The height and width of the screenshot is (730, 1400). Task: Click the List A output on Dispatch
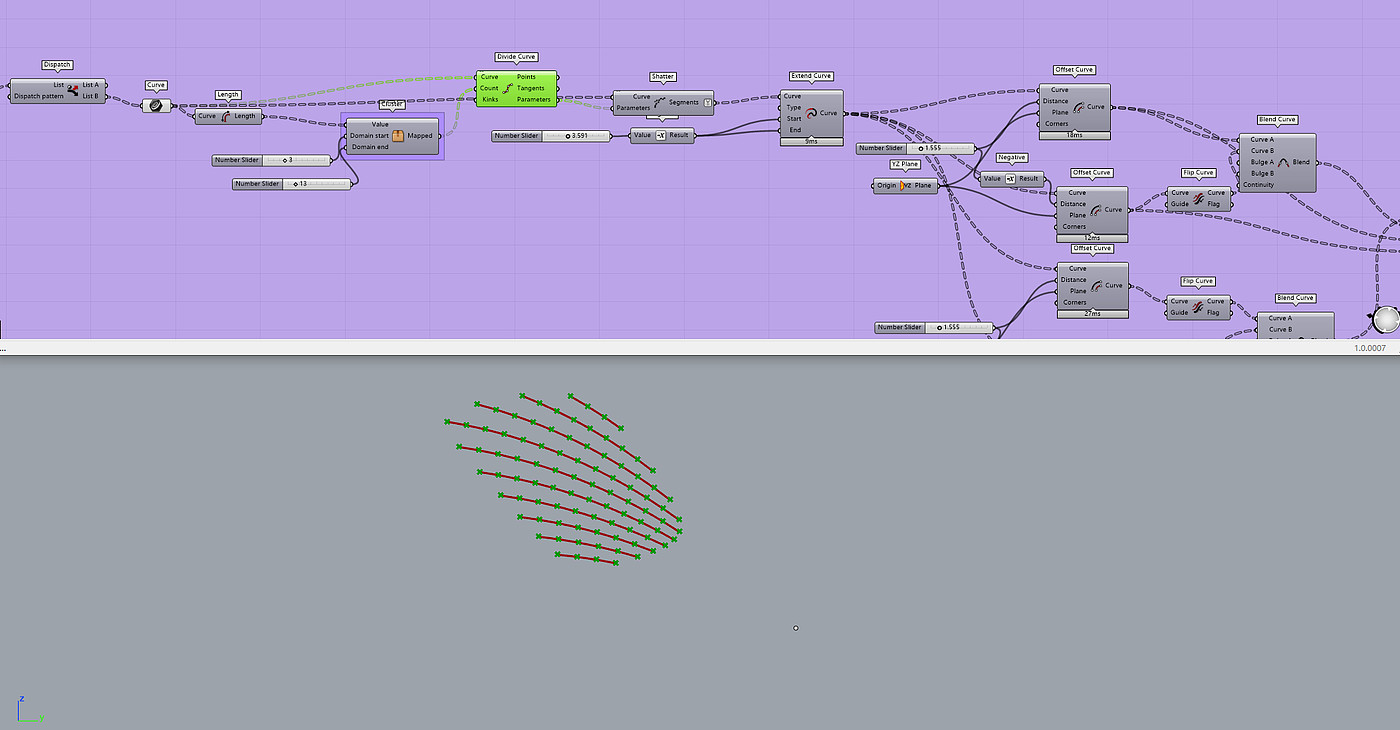pyautogui.click(x=93, y=85)
